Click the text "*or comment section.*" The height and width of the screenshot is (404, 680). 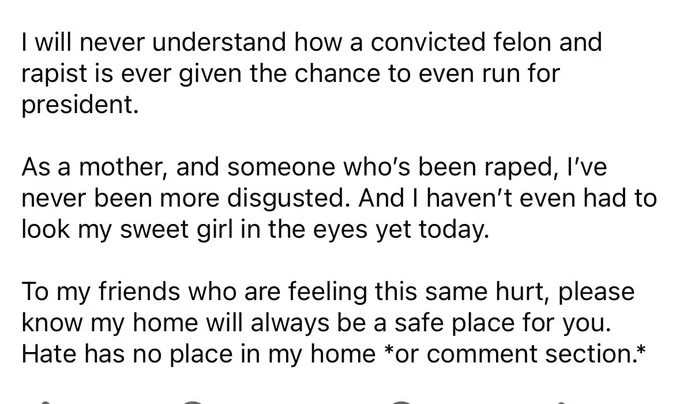[515, 354]
